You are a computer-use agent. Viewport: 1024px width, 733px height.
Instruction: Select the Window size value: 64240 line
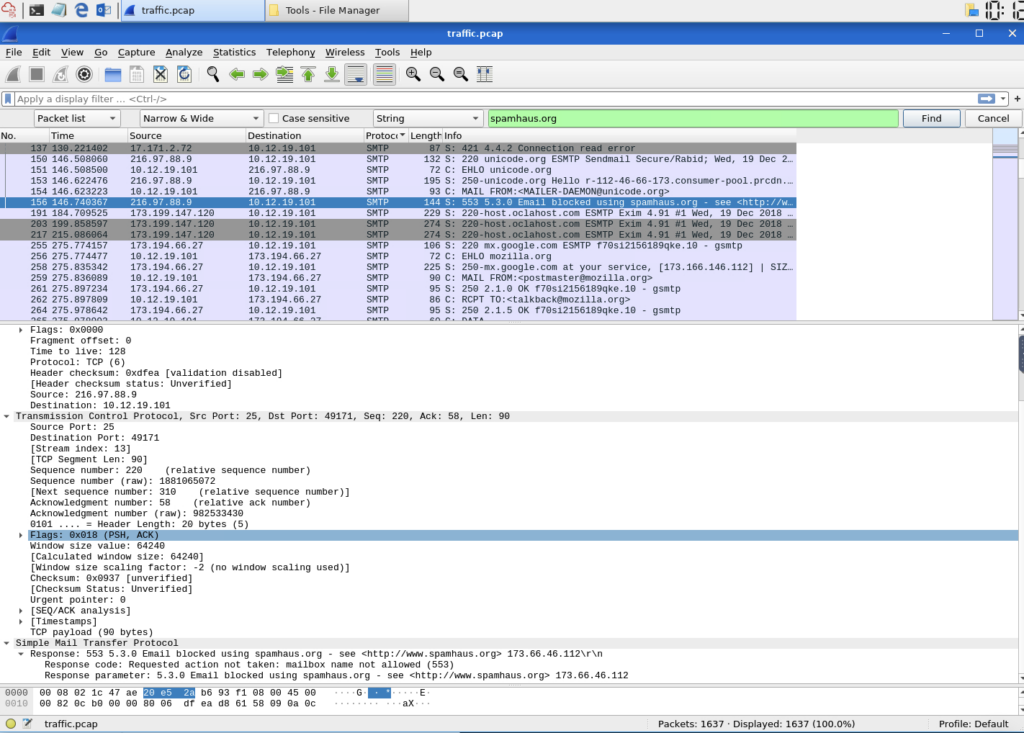tap(97, 546)
